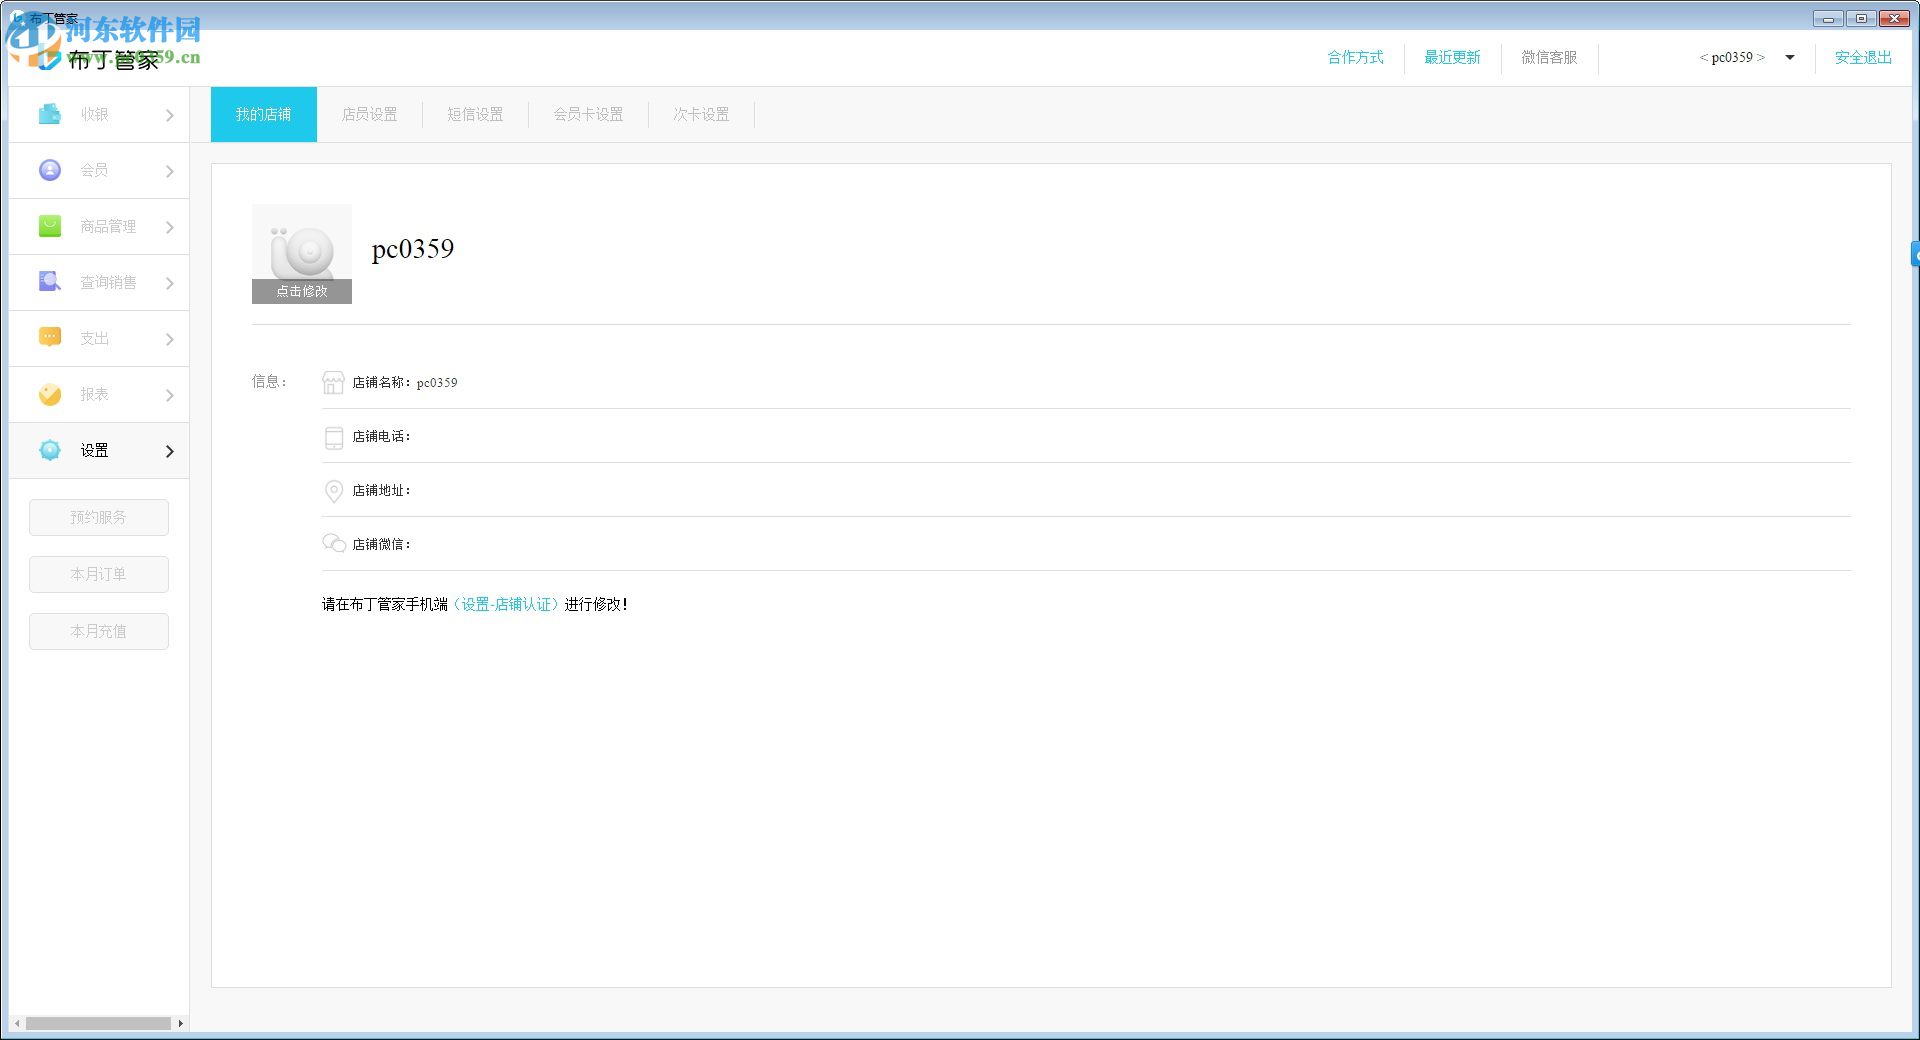The height and width of the screenshot is (1040, 1920).
Task: Minimize the 布丁管家 window
Action: click(x=1828, y=18)
